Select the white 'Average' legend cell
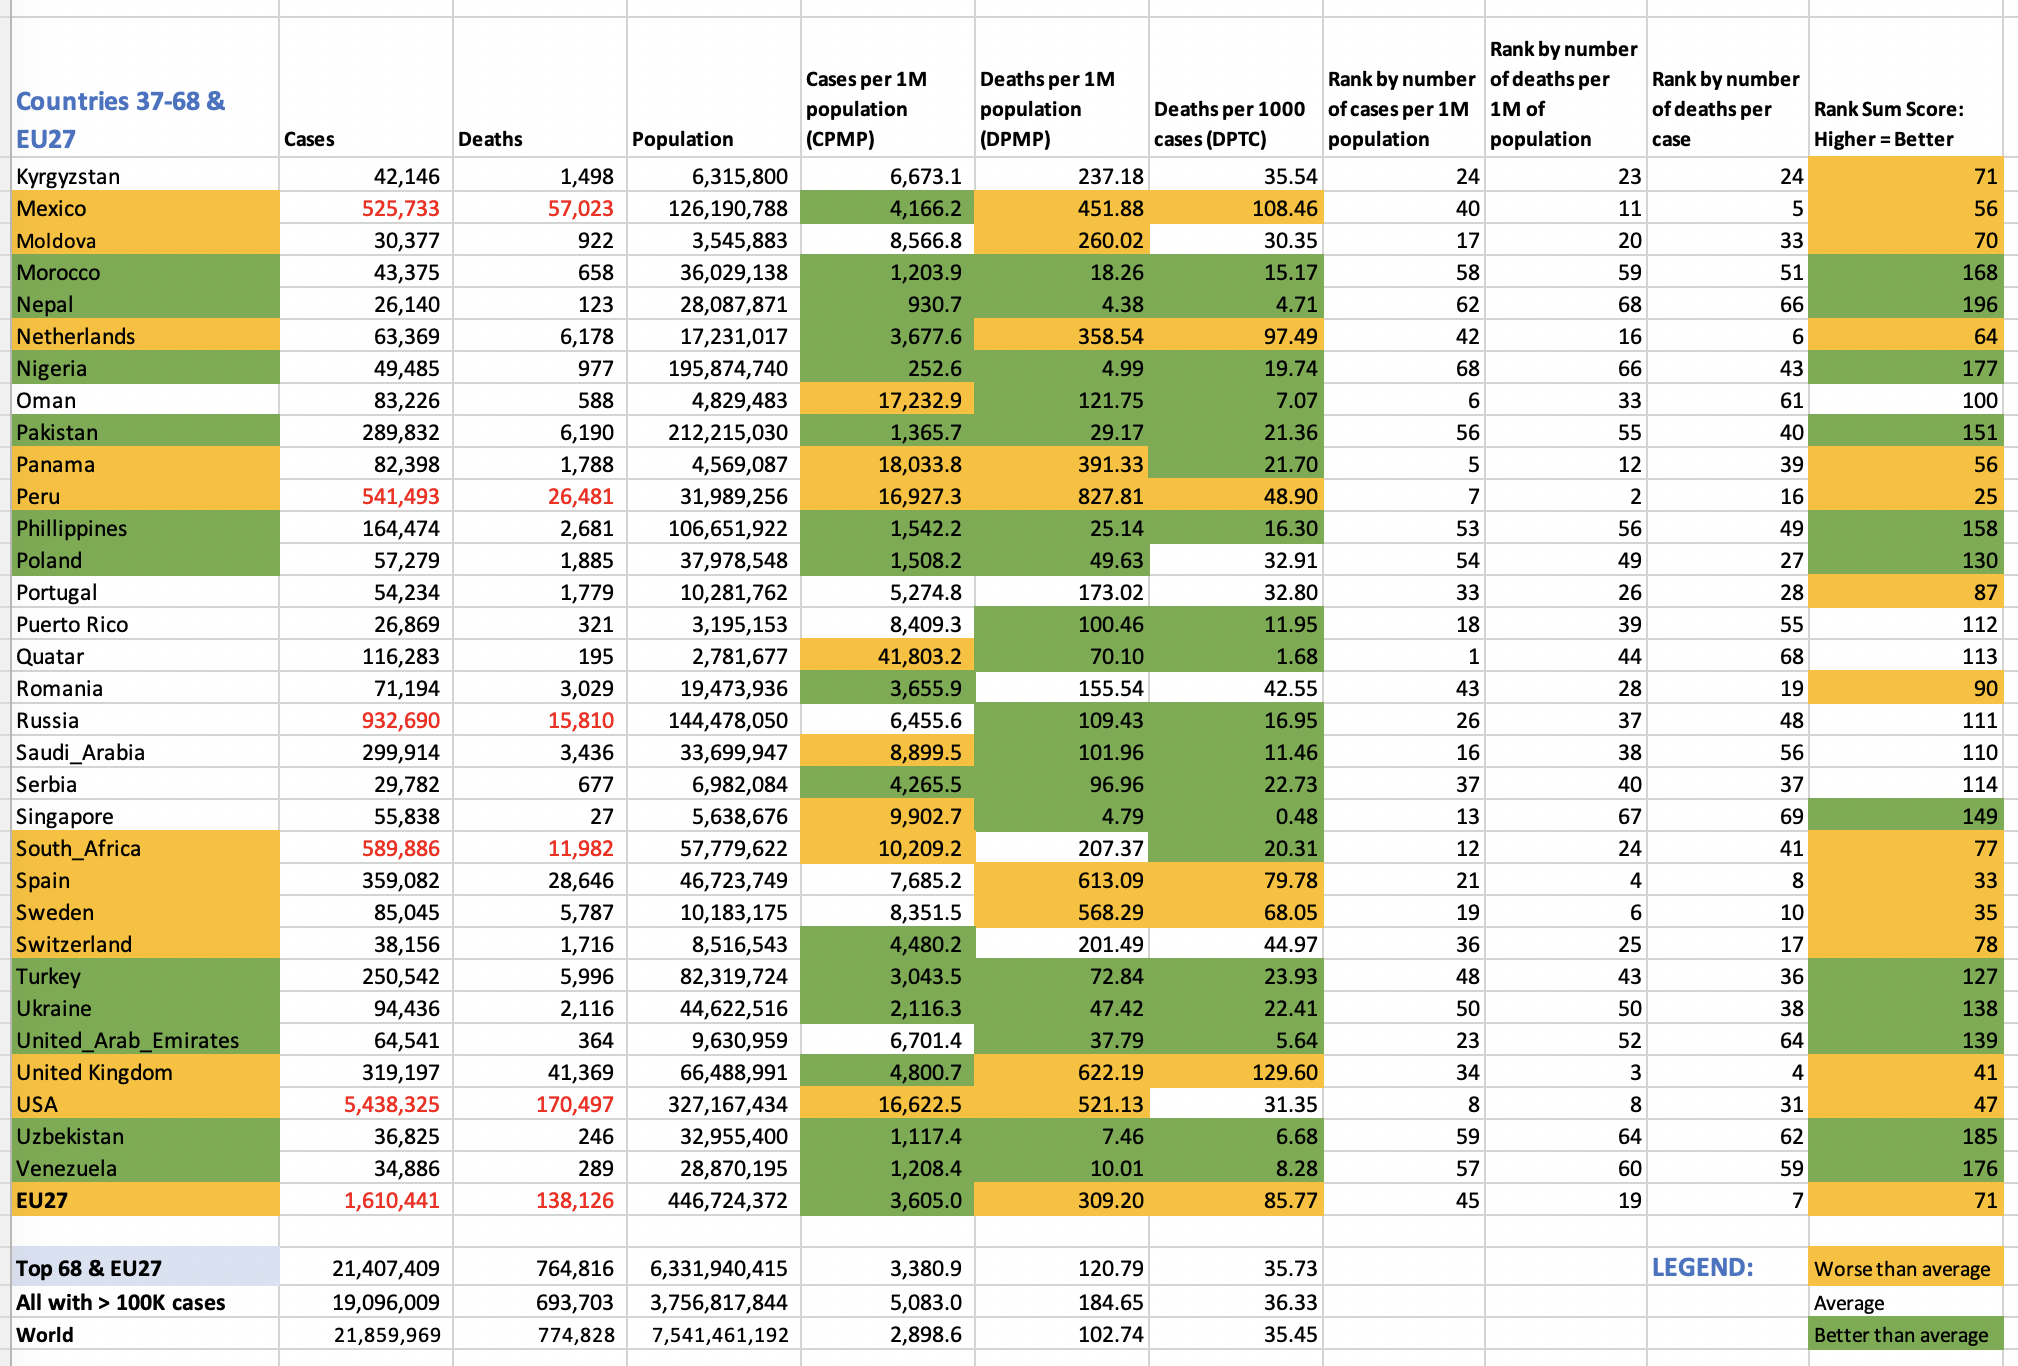Viewport: 2018px width, 1366px height. [x=1905, y=1302]
